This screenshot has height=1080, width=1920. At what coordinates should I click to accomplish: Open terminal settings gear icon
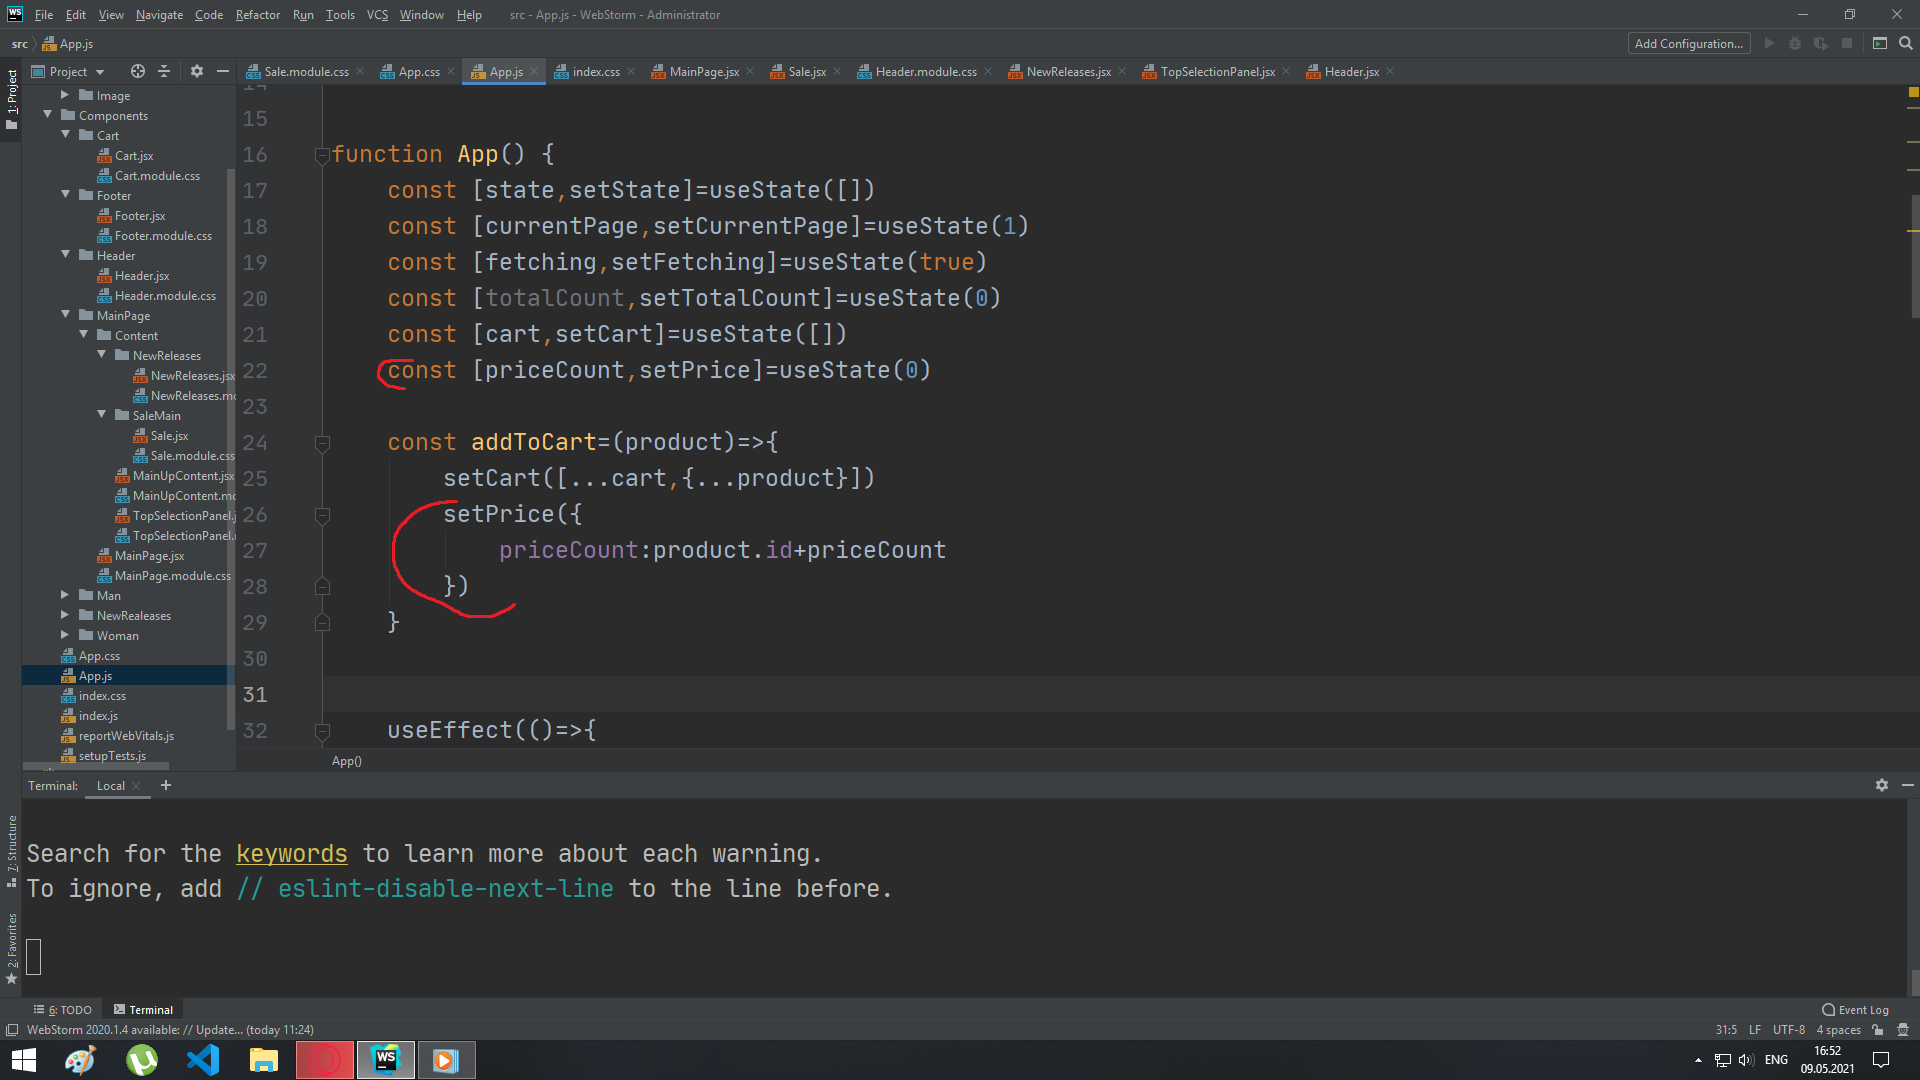(x=1881, y=785)
